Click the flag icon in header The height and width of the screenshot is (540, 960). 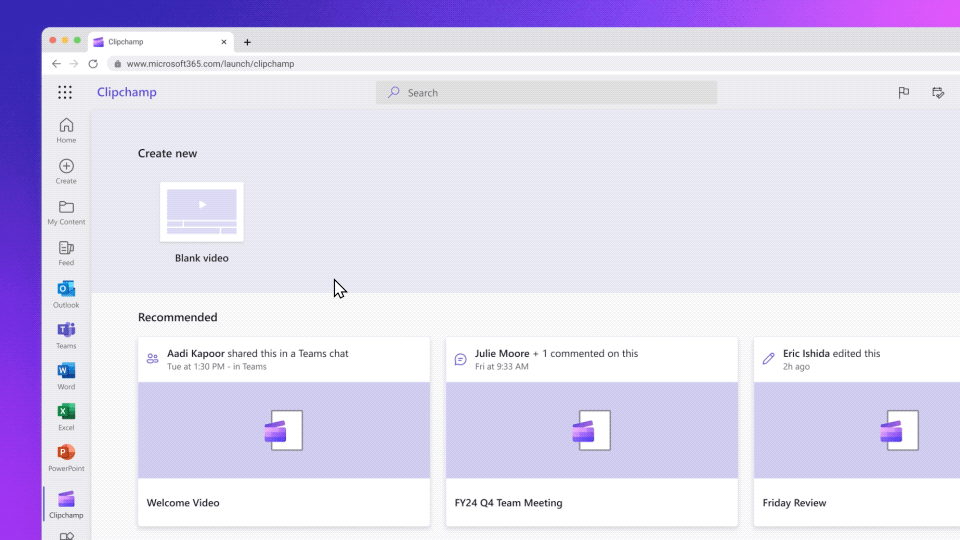point(903,93)
